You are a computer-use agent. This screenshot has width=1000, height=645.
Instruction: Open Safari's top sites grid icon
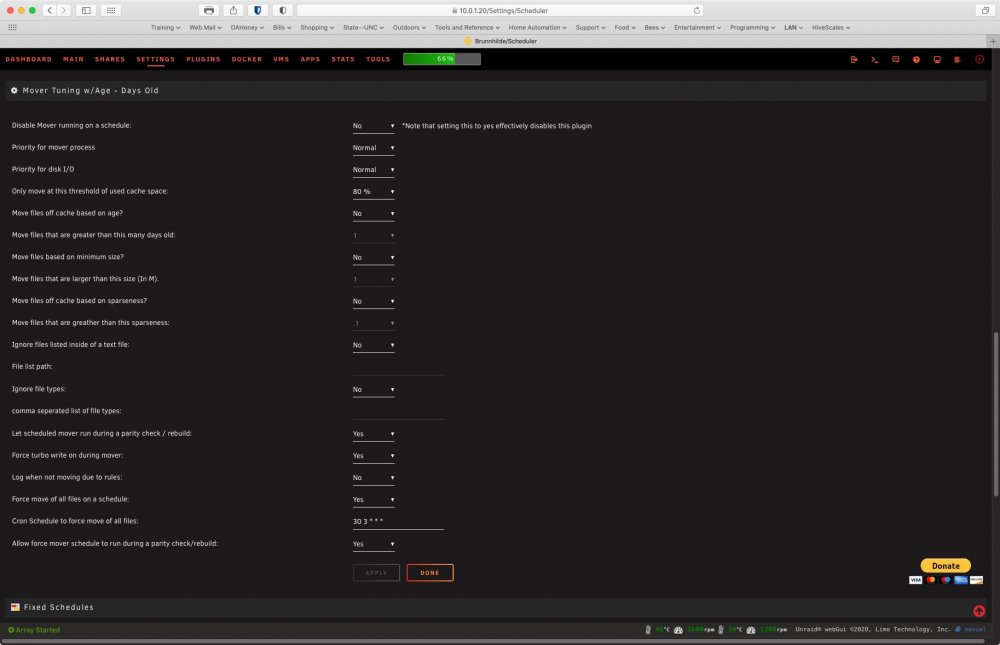tap(110, 10)
